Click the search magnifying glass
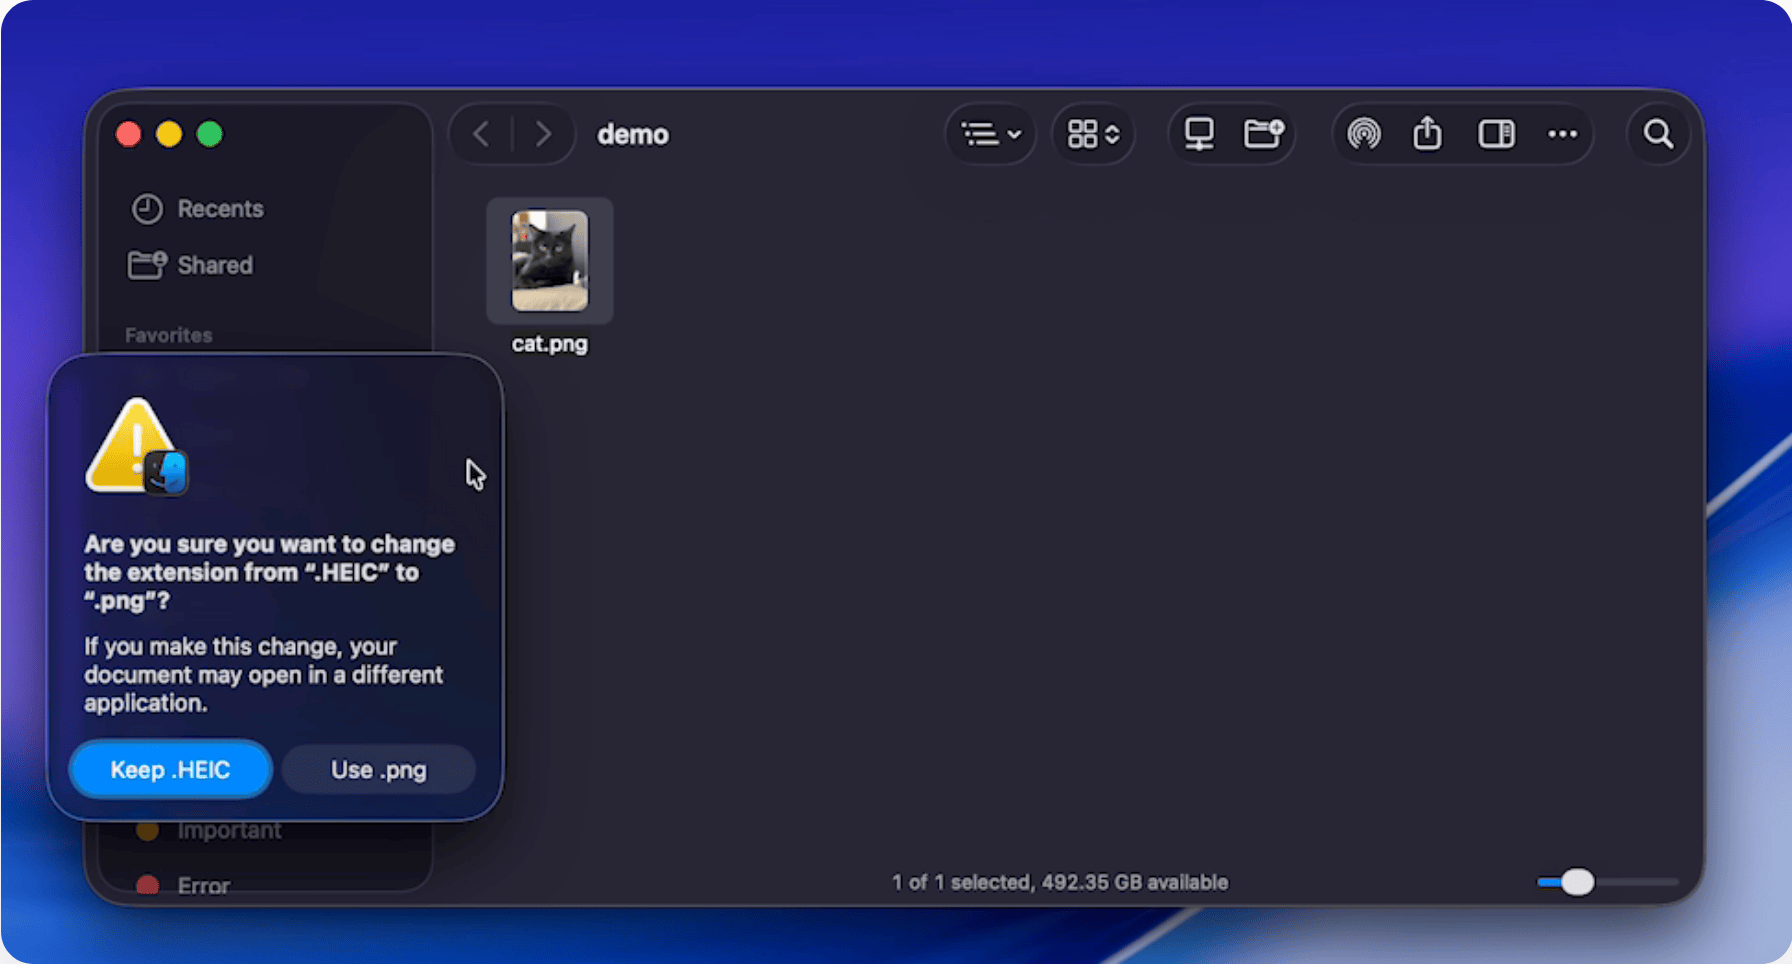This screenshot has width=1792, height=964. click(x=1658, y=134)
